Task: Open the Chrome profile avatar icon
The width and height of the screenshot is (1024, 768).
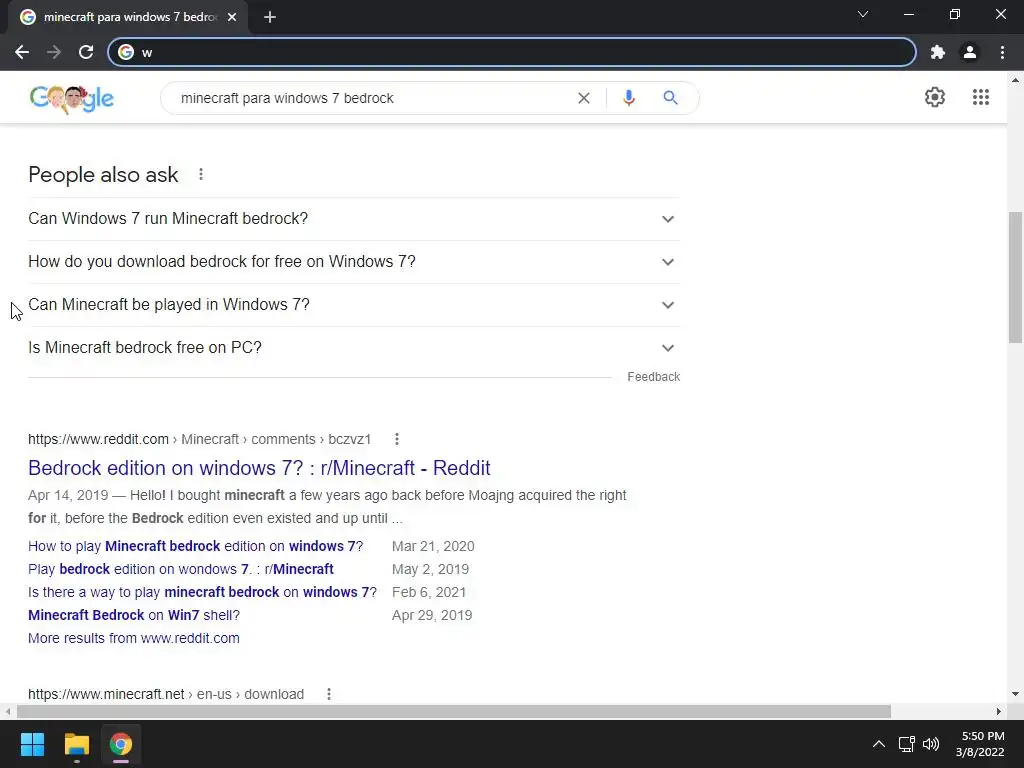Action: click(x=970, y=52)
